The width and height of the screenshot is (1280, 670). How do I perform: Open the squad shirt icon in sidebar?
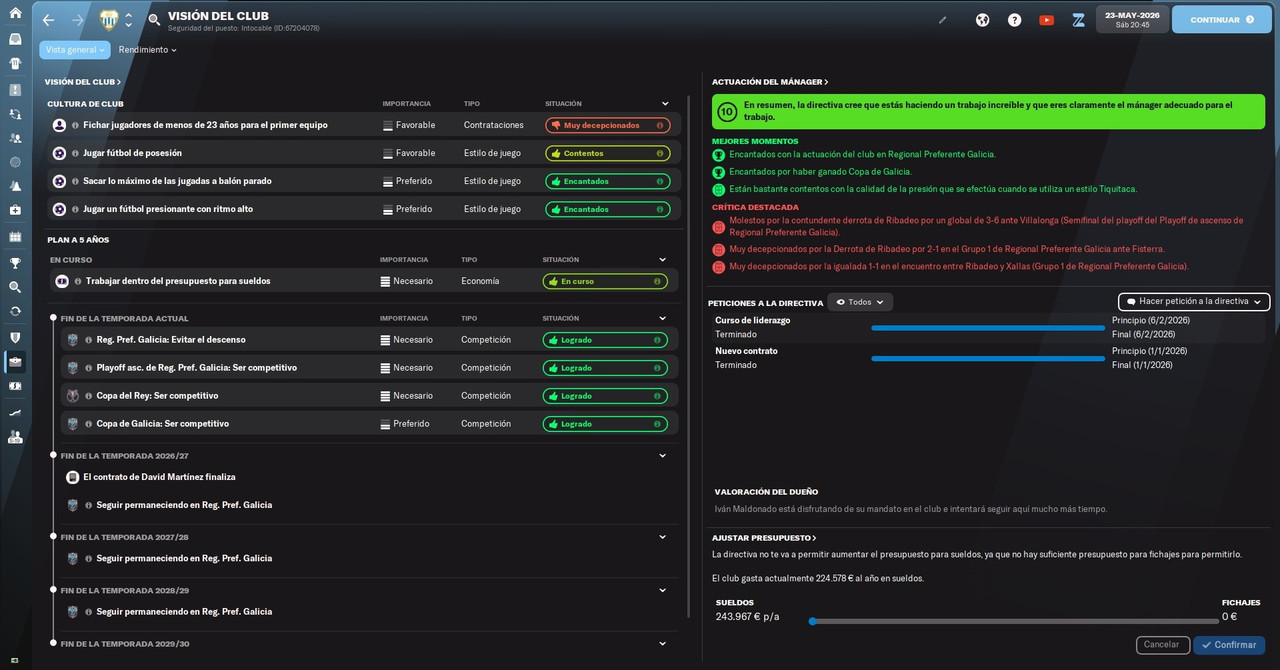pos(15,64)
